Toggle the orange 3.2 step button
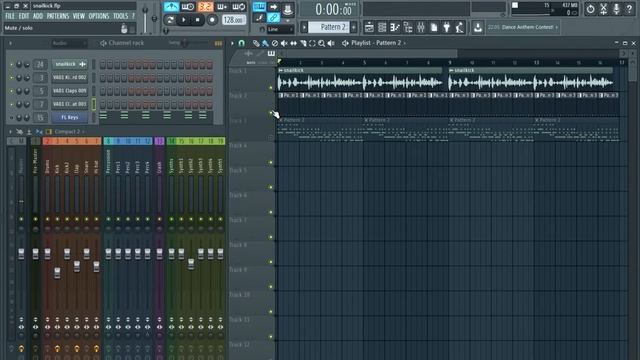Viewport: 640px width, 360px height. [205, 7]
